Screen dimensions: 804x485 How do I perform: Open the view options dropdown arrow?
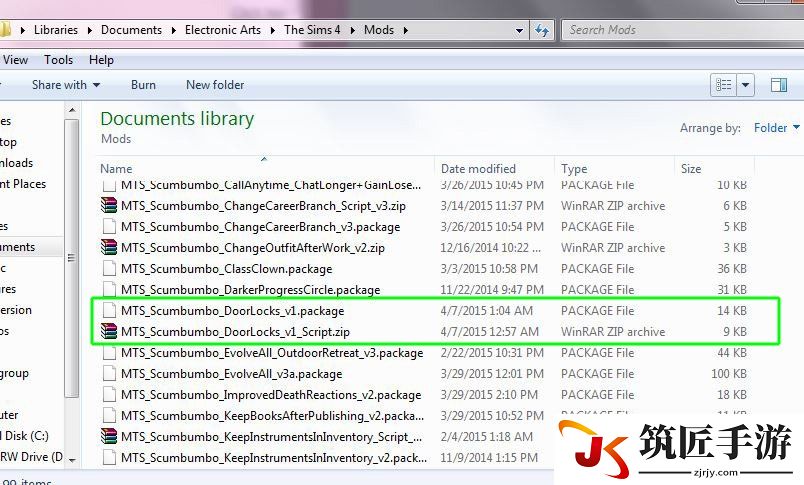click(746, 85)
